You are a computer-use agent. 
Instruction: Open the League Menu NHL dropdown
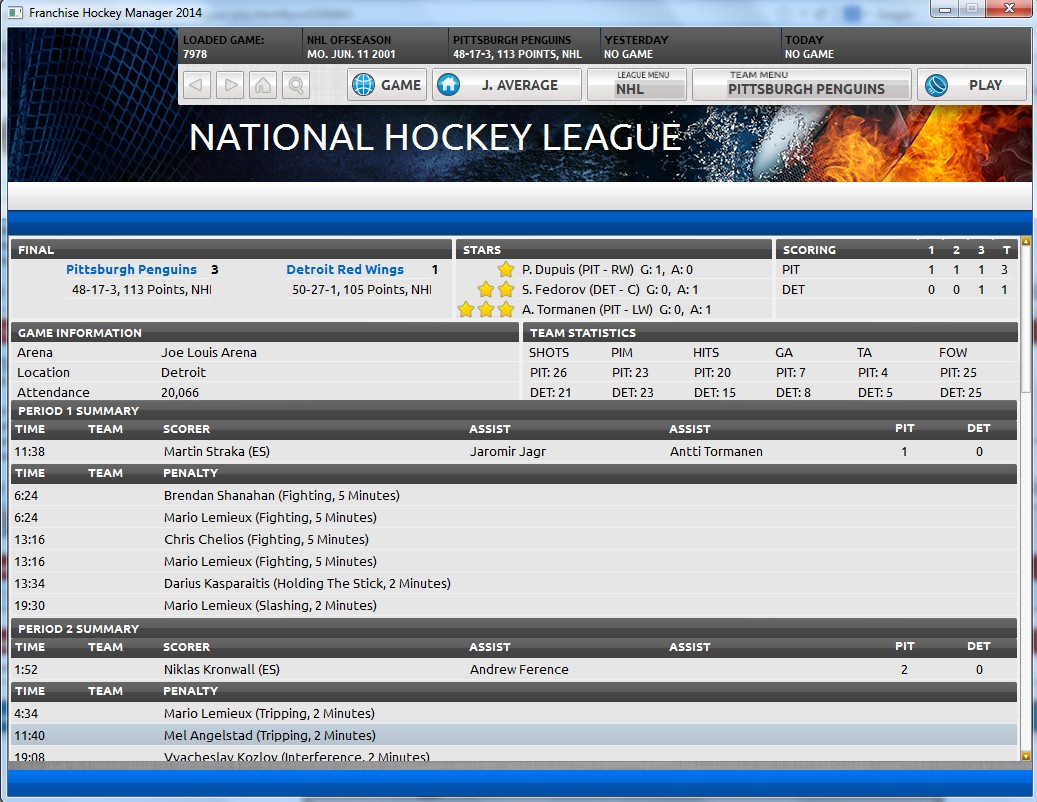[x=636, y=85]
